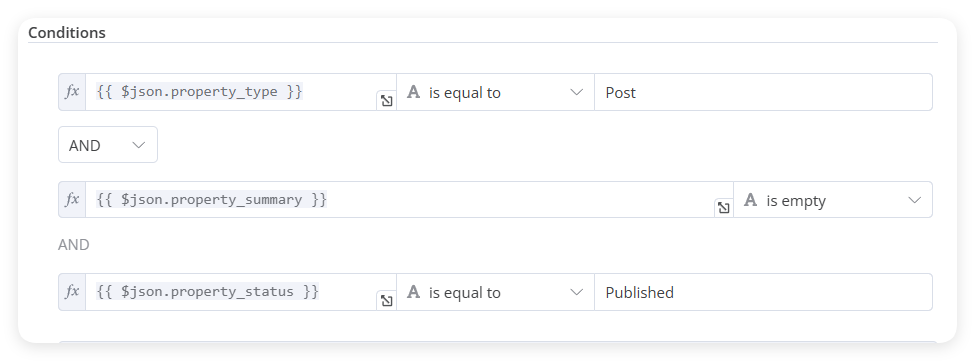
Task: Click the gray AND label above the property_status condition
Action: (74, 245)
